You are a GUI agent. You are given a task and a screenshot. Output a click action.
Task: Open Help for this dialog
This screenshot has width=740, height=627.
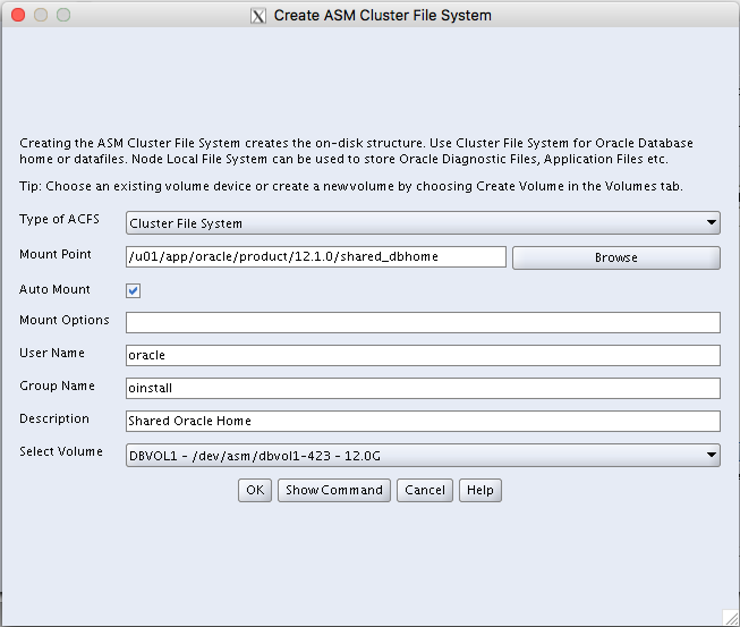click(x=480, y=490)
